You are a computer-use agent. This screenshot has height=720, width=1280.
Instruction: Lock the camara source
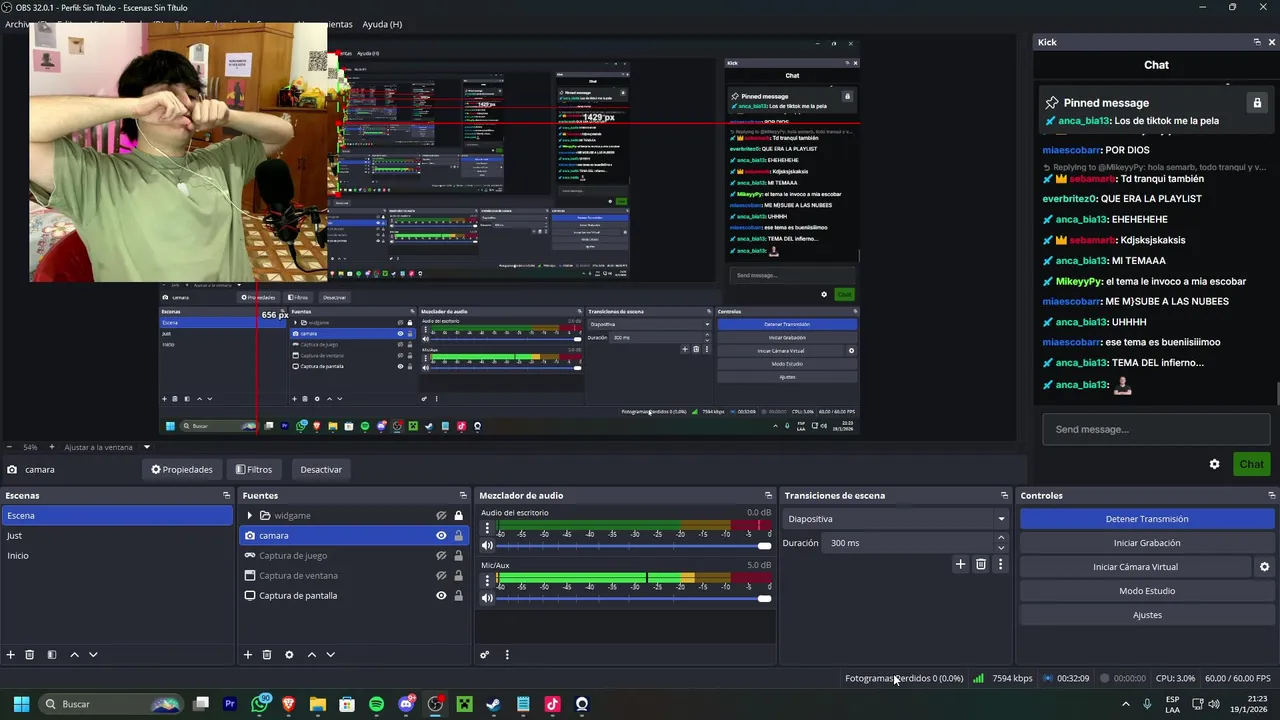tap(459, 536)
